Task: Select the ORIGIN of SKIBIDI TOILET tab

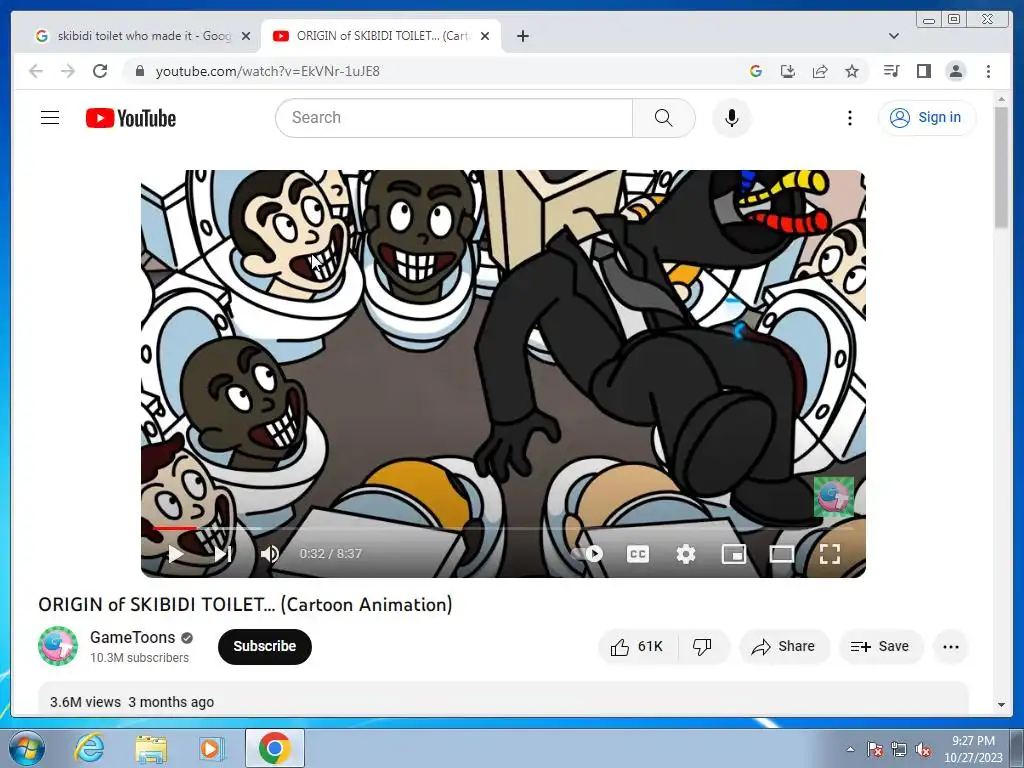Action: (x=382, y=36)
